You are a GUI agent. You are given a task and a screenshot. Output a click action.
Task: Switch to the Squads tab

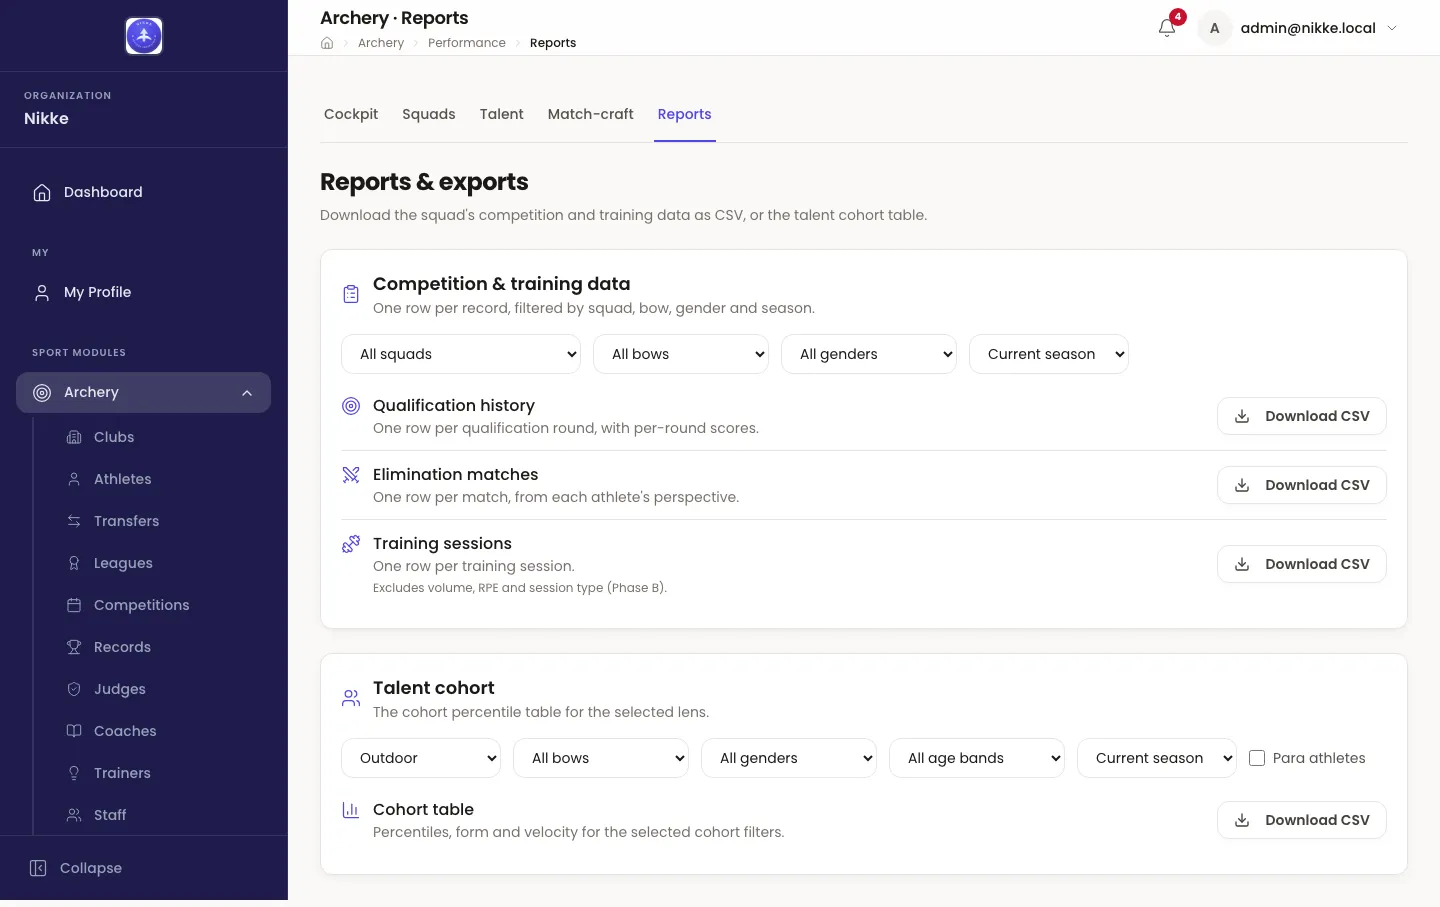tap(429, 114)
